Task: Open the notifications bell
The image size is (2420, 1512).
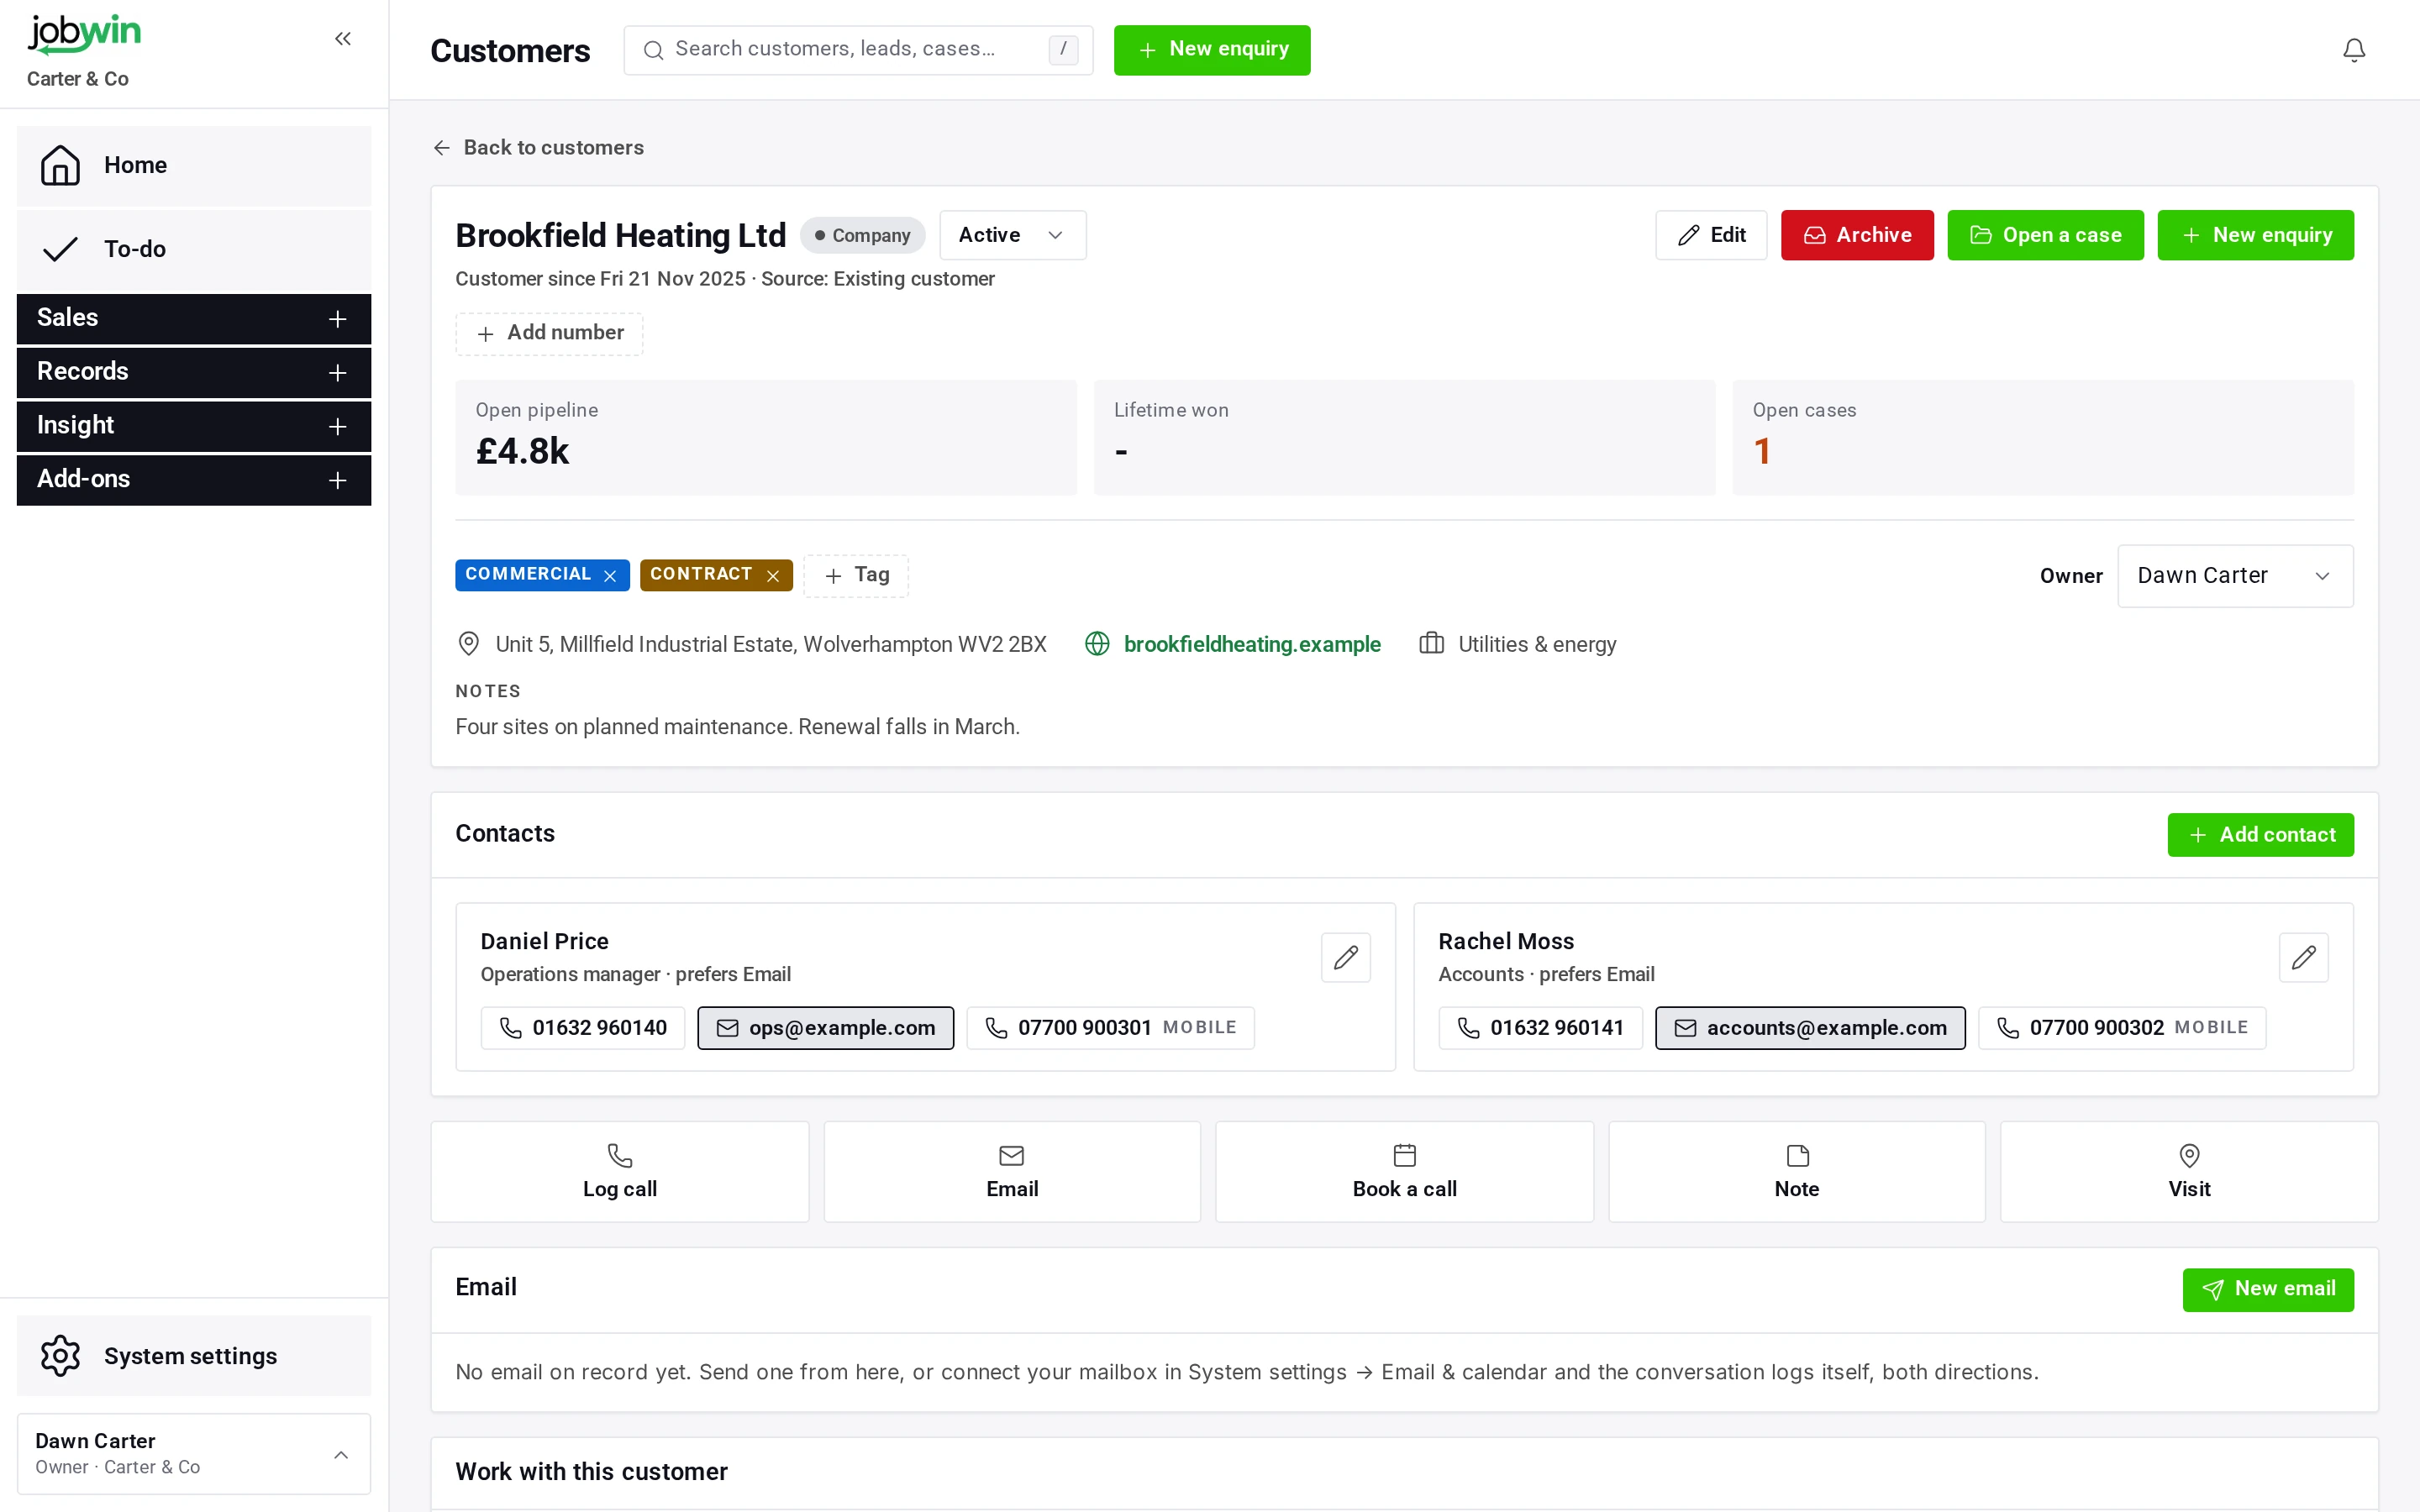Action: click(2354, 50)
